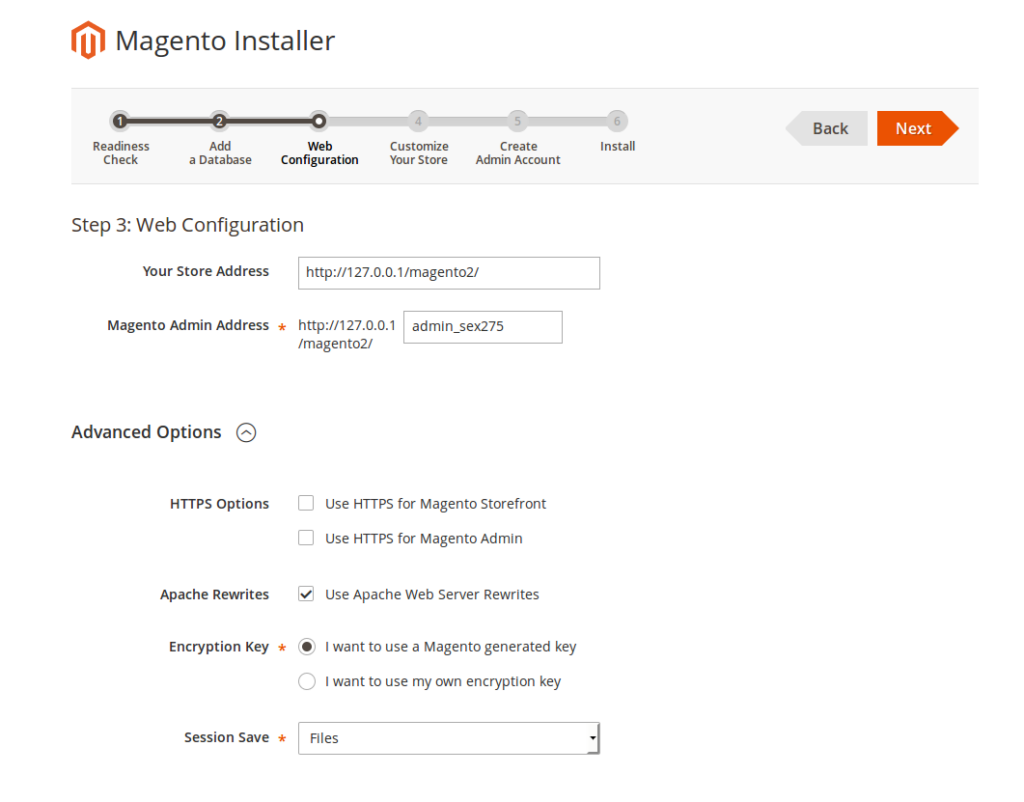Click the Back button
The height and width of the screenshot is (802, 1024).
pos(827,128)
